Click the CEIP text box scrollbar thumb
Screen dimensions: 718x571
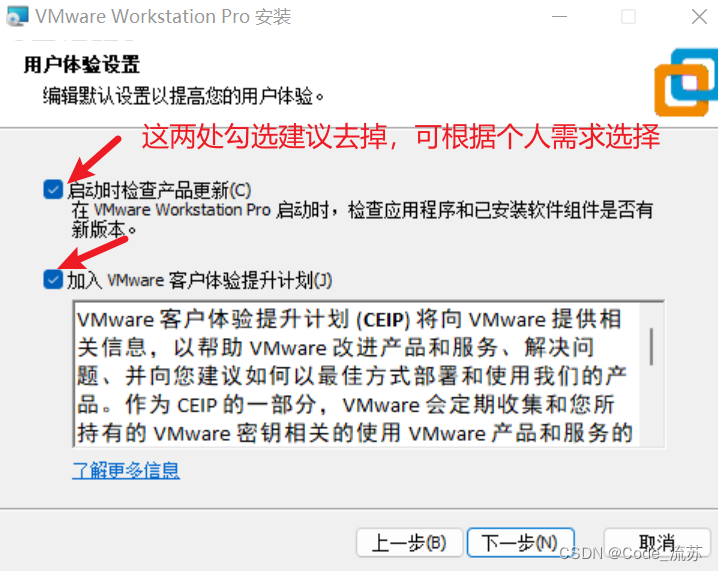pyautogui.click(x=651, y=346)
